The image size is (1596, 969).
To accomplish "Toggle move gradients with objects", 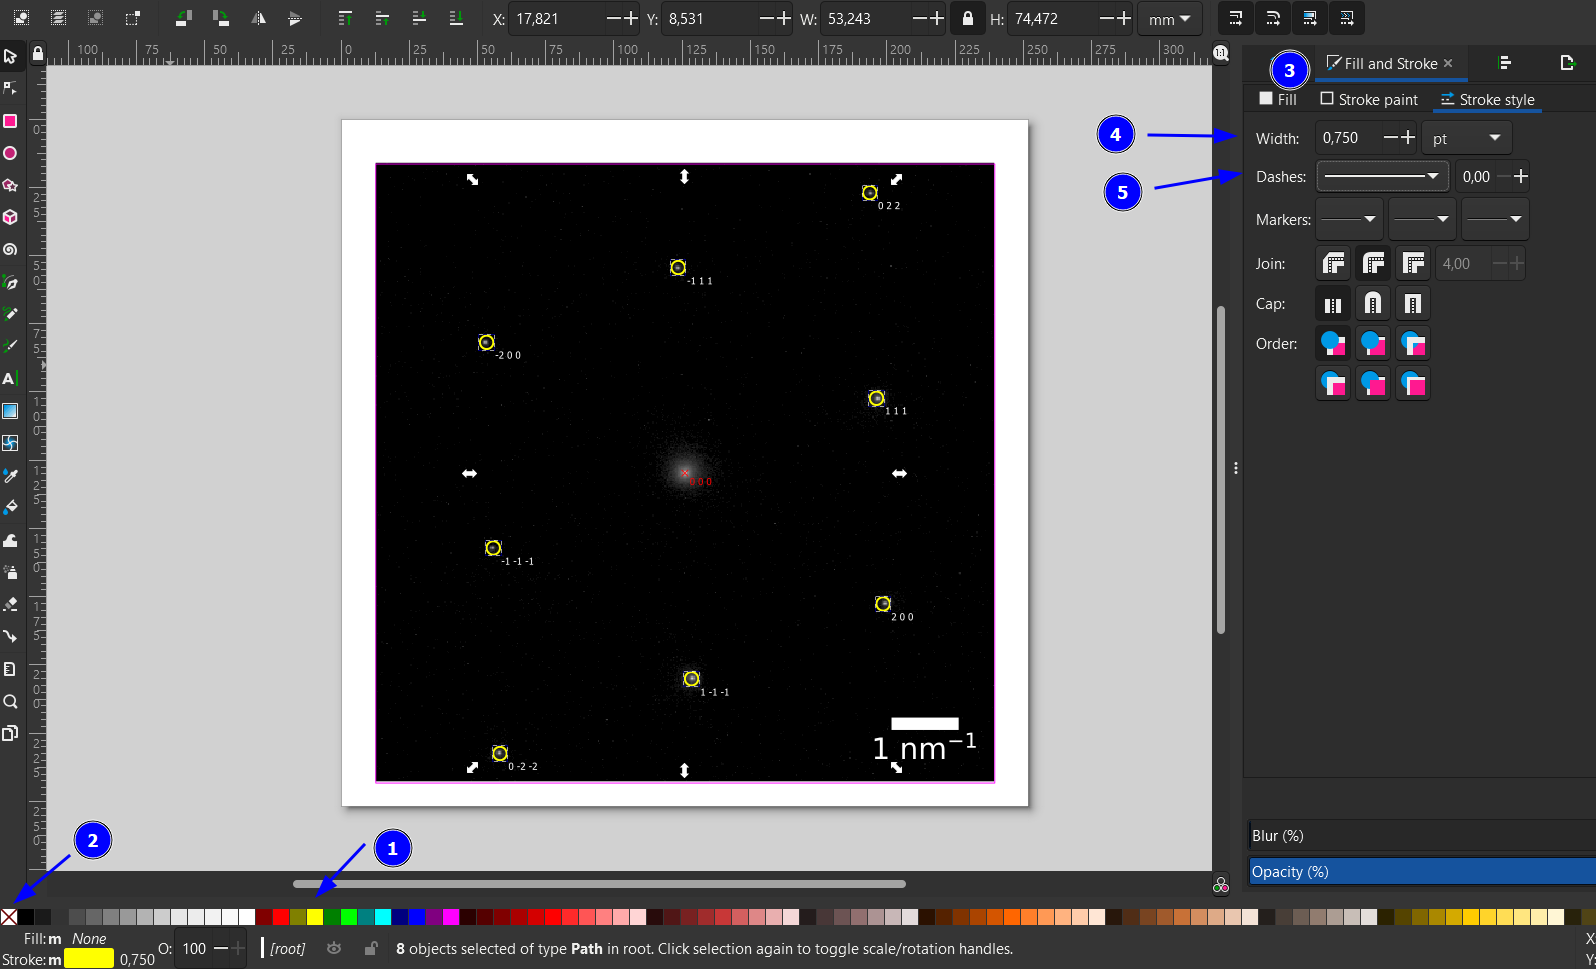I will (1310, 18).
